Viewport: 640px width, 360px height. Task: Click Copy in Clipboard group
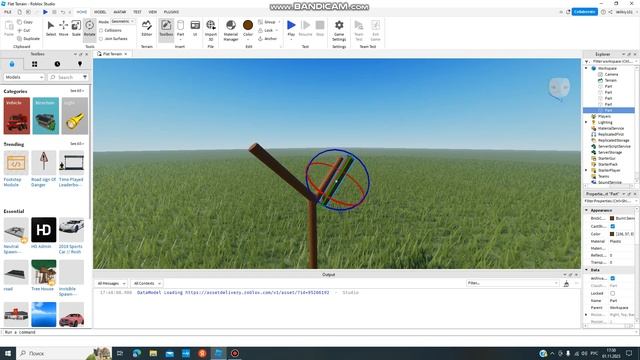tap(25, 22)
